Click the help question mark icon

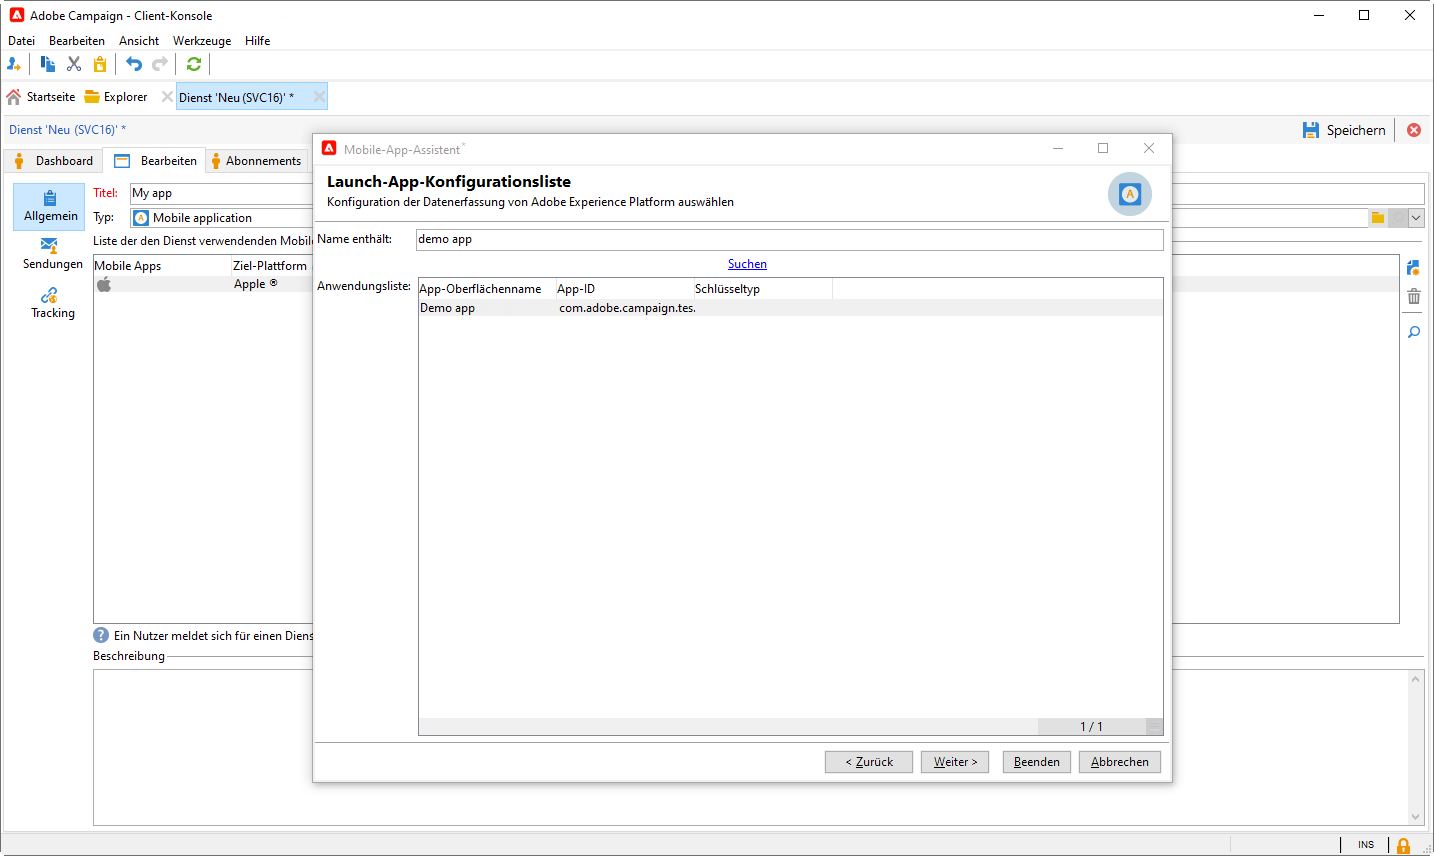click(101, 635)
